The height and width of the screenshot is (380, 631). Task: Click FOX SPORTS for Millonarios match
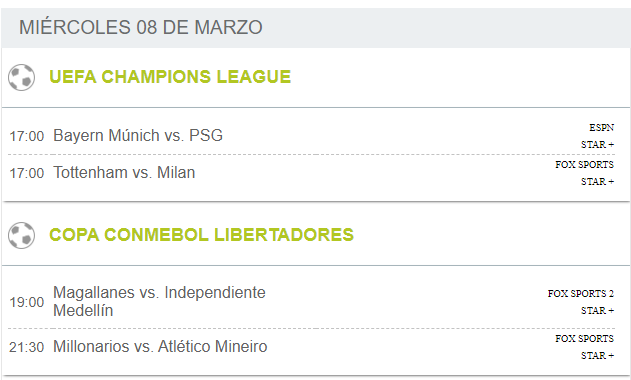point(585,339)
